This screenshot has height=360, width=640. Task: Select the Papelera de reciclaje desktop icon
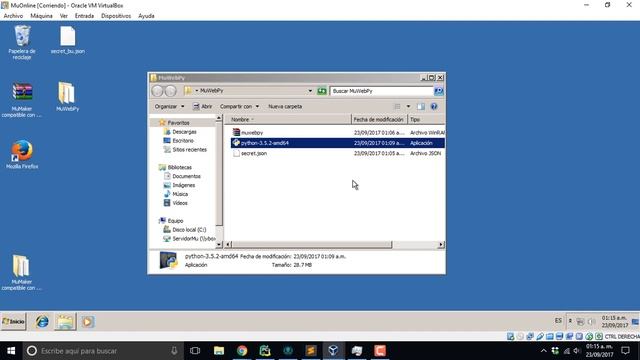pos(22,42)
